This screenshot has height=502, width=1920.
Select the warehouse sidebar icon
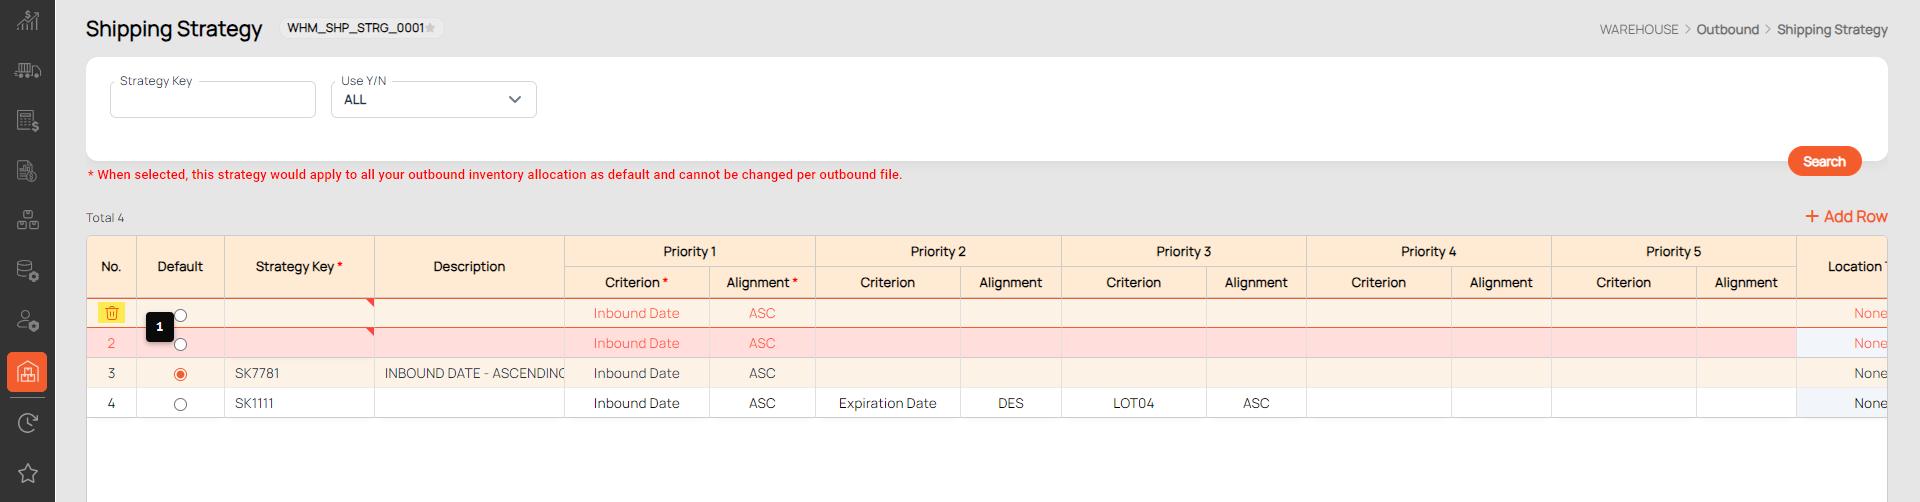27,372
